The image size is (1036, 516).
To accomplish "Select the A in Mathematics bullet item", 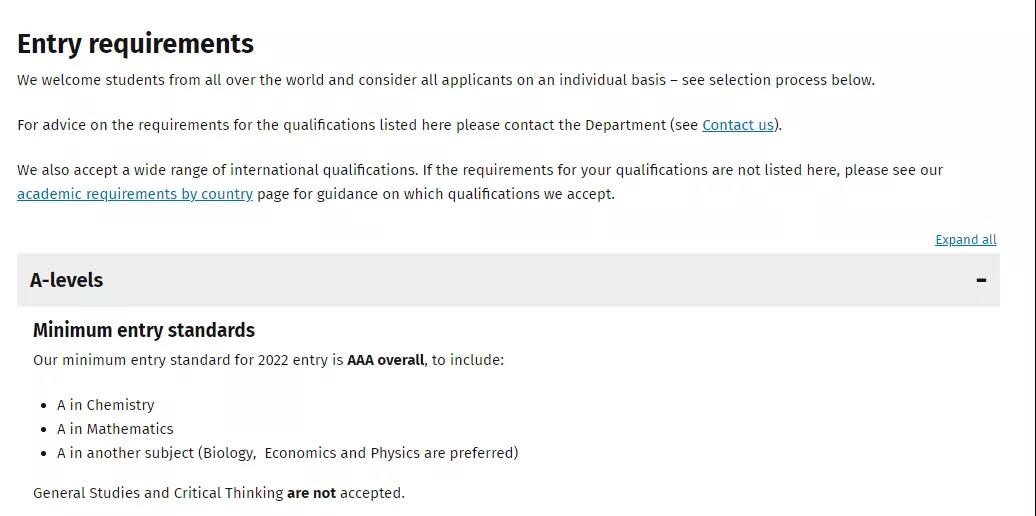I will (x=115, y=429).
